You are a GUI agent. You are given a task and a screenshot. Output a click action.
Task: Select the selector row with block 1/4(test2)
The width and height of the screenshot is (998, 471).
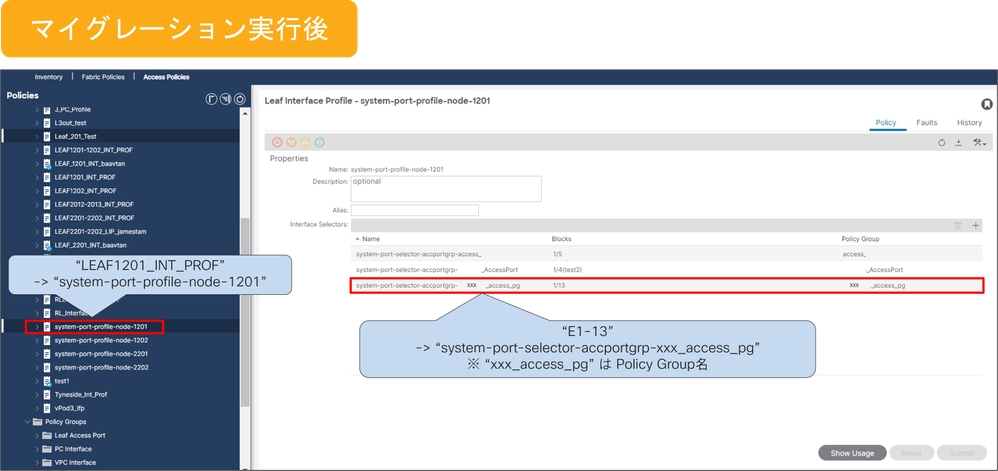666,270
